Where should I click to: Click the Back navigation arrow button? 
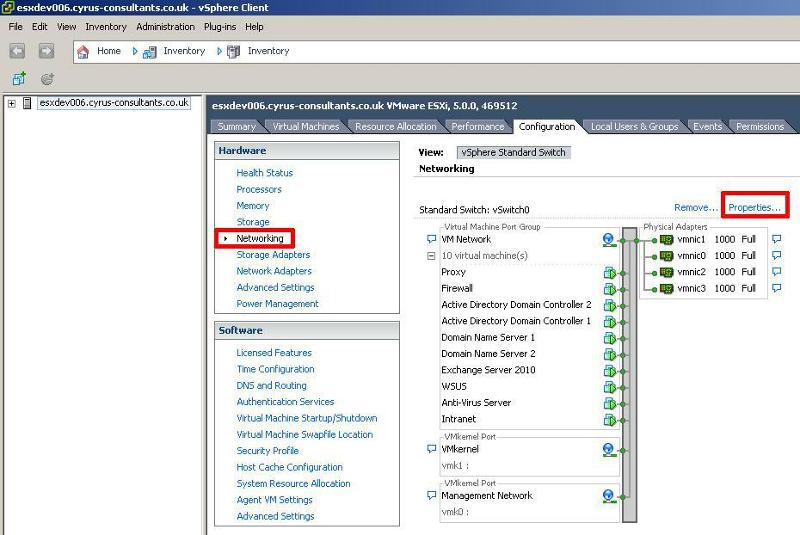(x=17, y=51)
